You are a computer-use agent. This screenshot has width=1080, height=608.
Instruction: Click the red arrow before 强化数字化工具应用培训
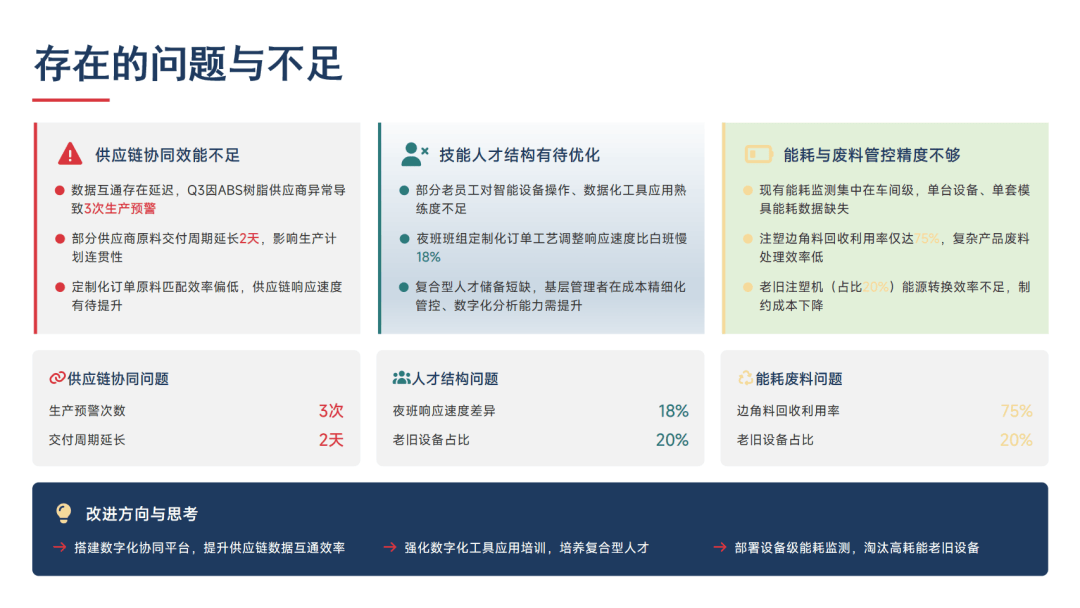tap(390, 548)
